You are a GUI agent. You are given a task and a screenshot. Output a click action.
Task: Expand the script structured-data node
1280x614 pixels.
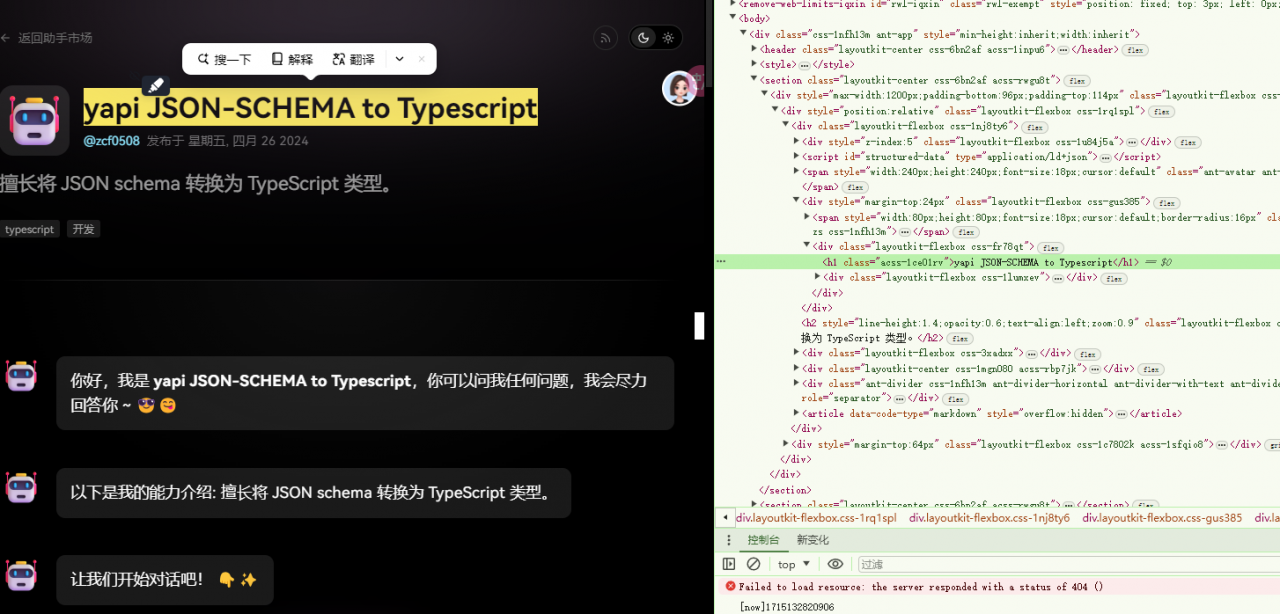click(x=797, y=158)
